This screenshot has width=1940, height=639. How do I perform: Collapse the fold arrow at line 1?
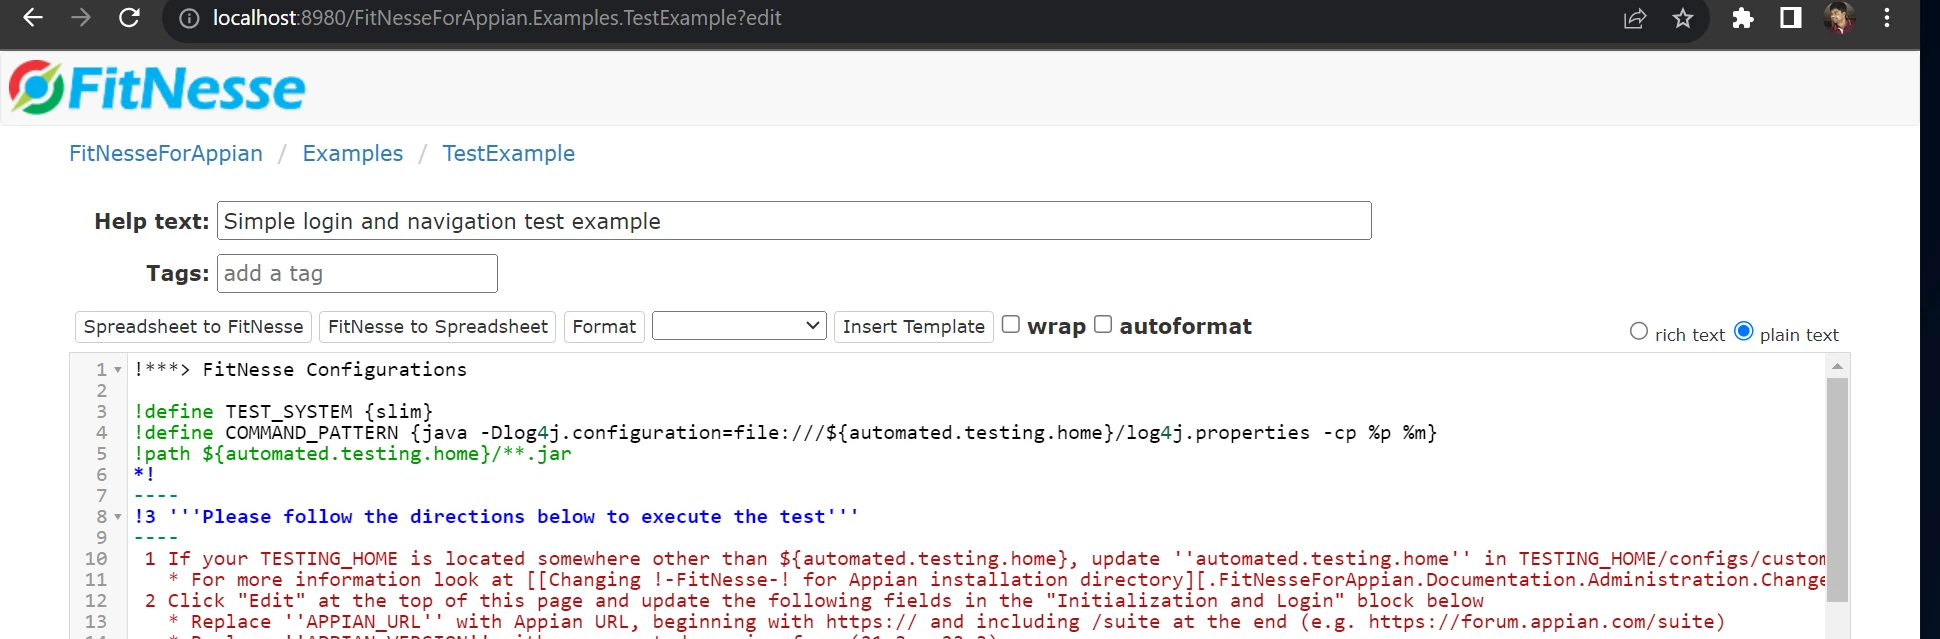[x=118, y=370]
